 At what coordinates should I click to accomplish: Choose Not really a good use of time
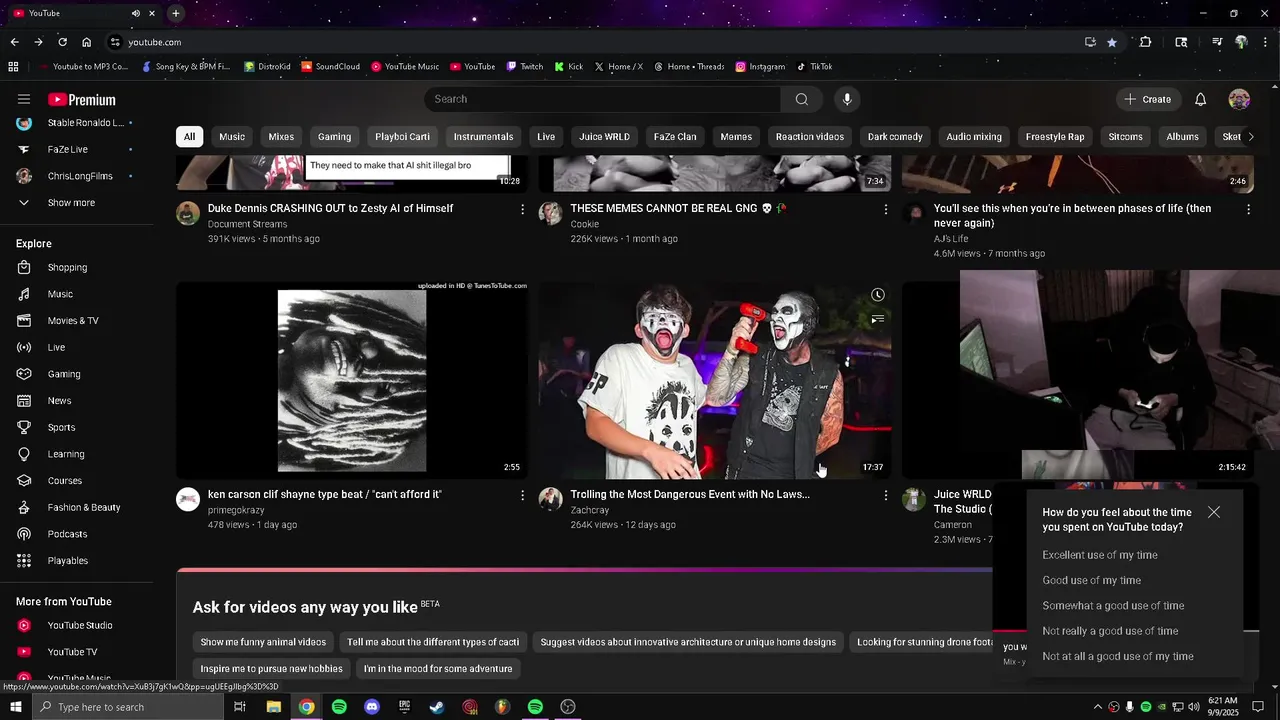(x=1110, y=631)
